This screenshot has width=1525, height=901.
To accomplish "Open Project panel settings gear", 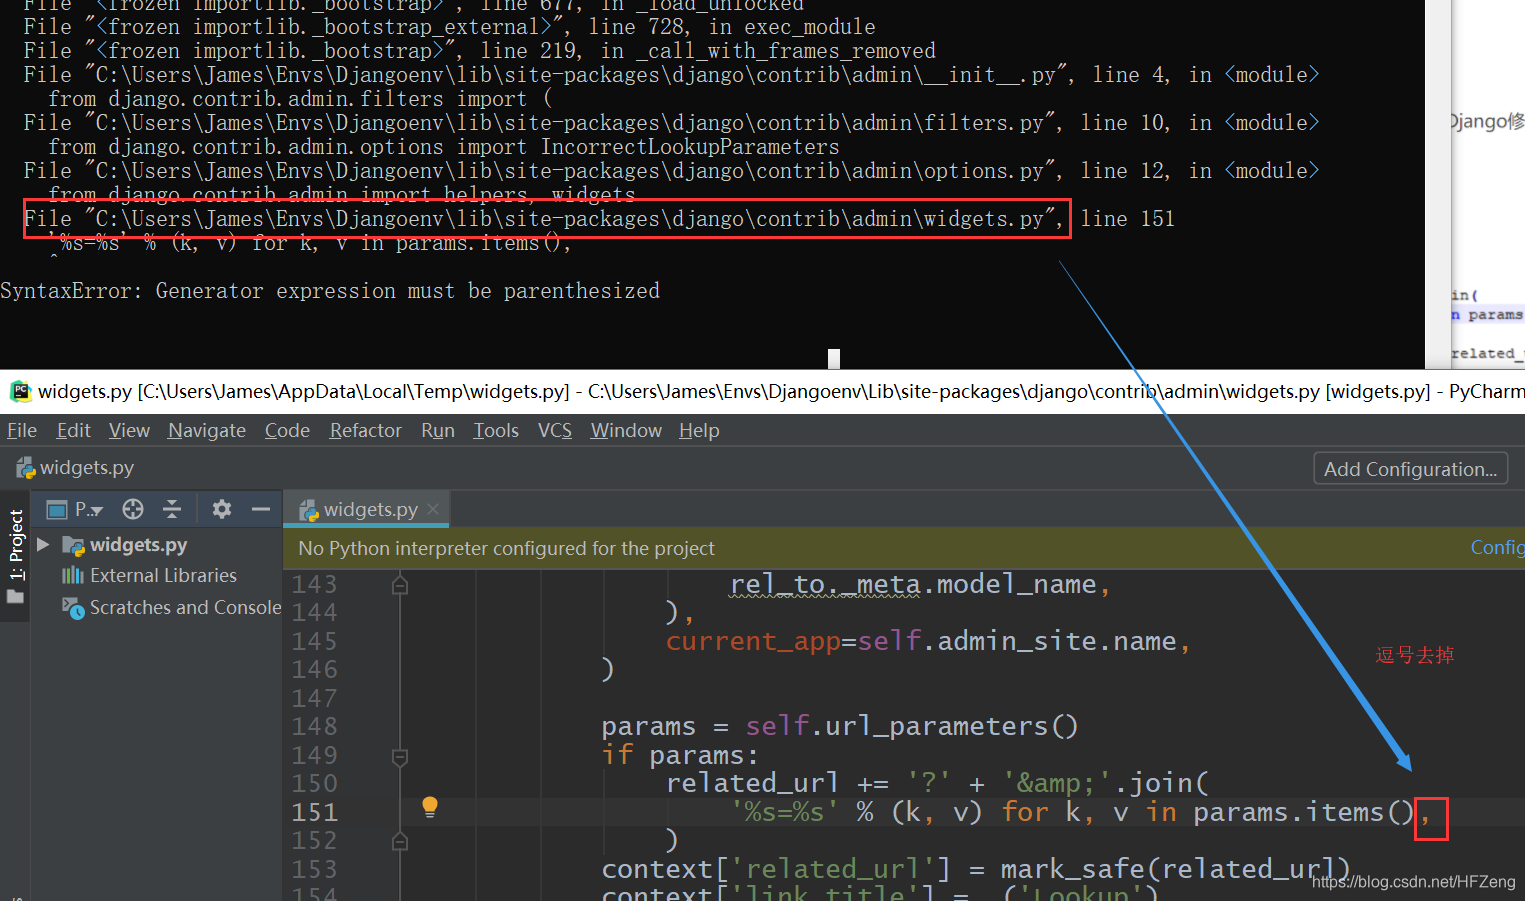I will 222,509.
